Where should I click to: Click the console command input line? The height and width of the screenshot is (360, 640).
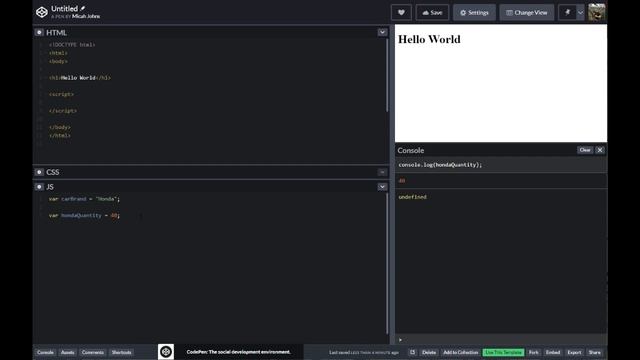tap(501, 340)
